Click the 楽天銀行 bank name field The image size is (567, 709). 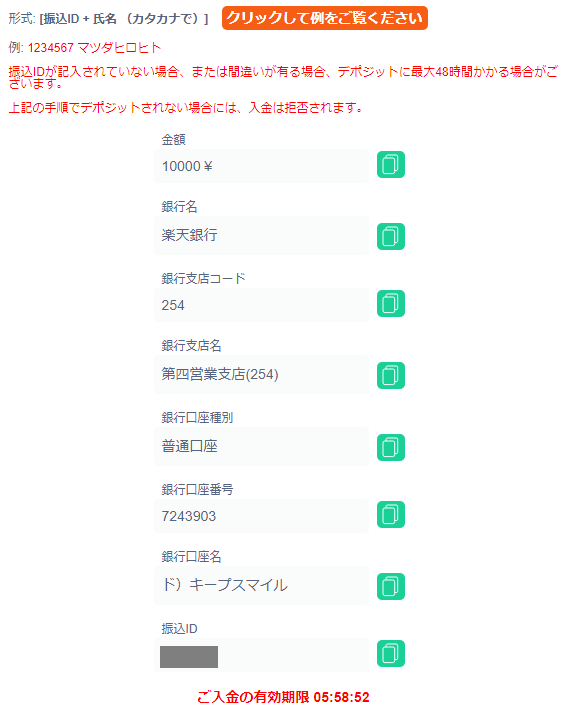pyautogui.click(x=261, y=235)
